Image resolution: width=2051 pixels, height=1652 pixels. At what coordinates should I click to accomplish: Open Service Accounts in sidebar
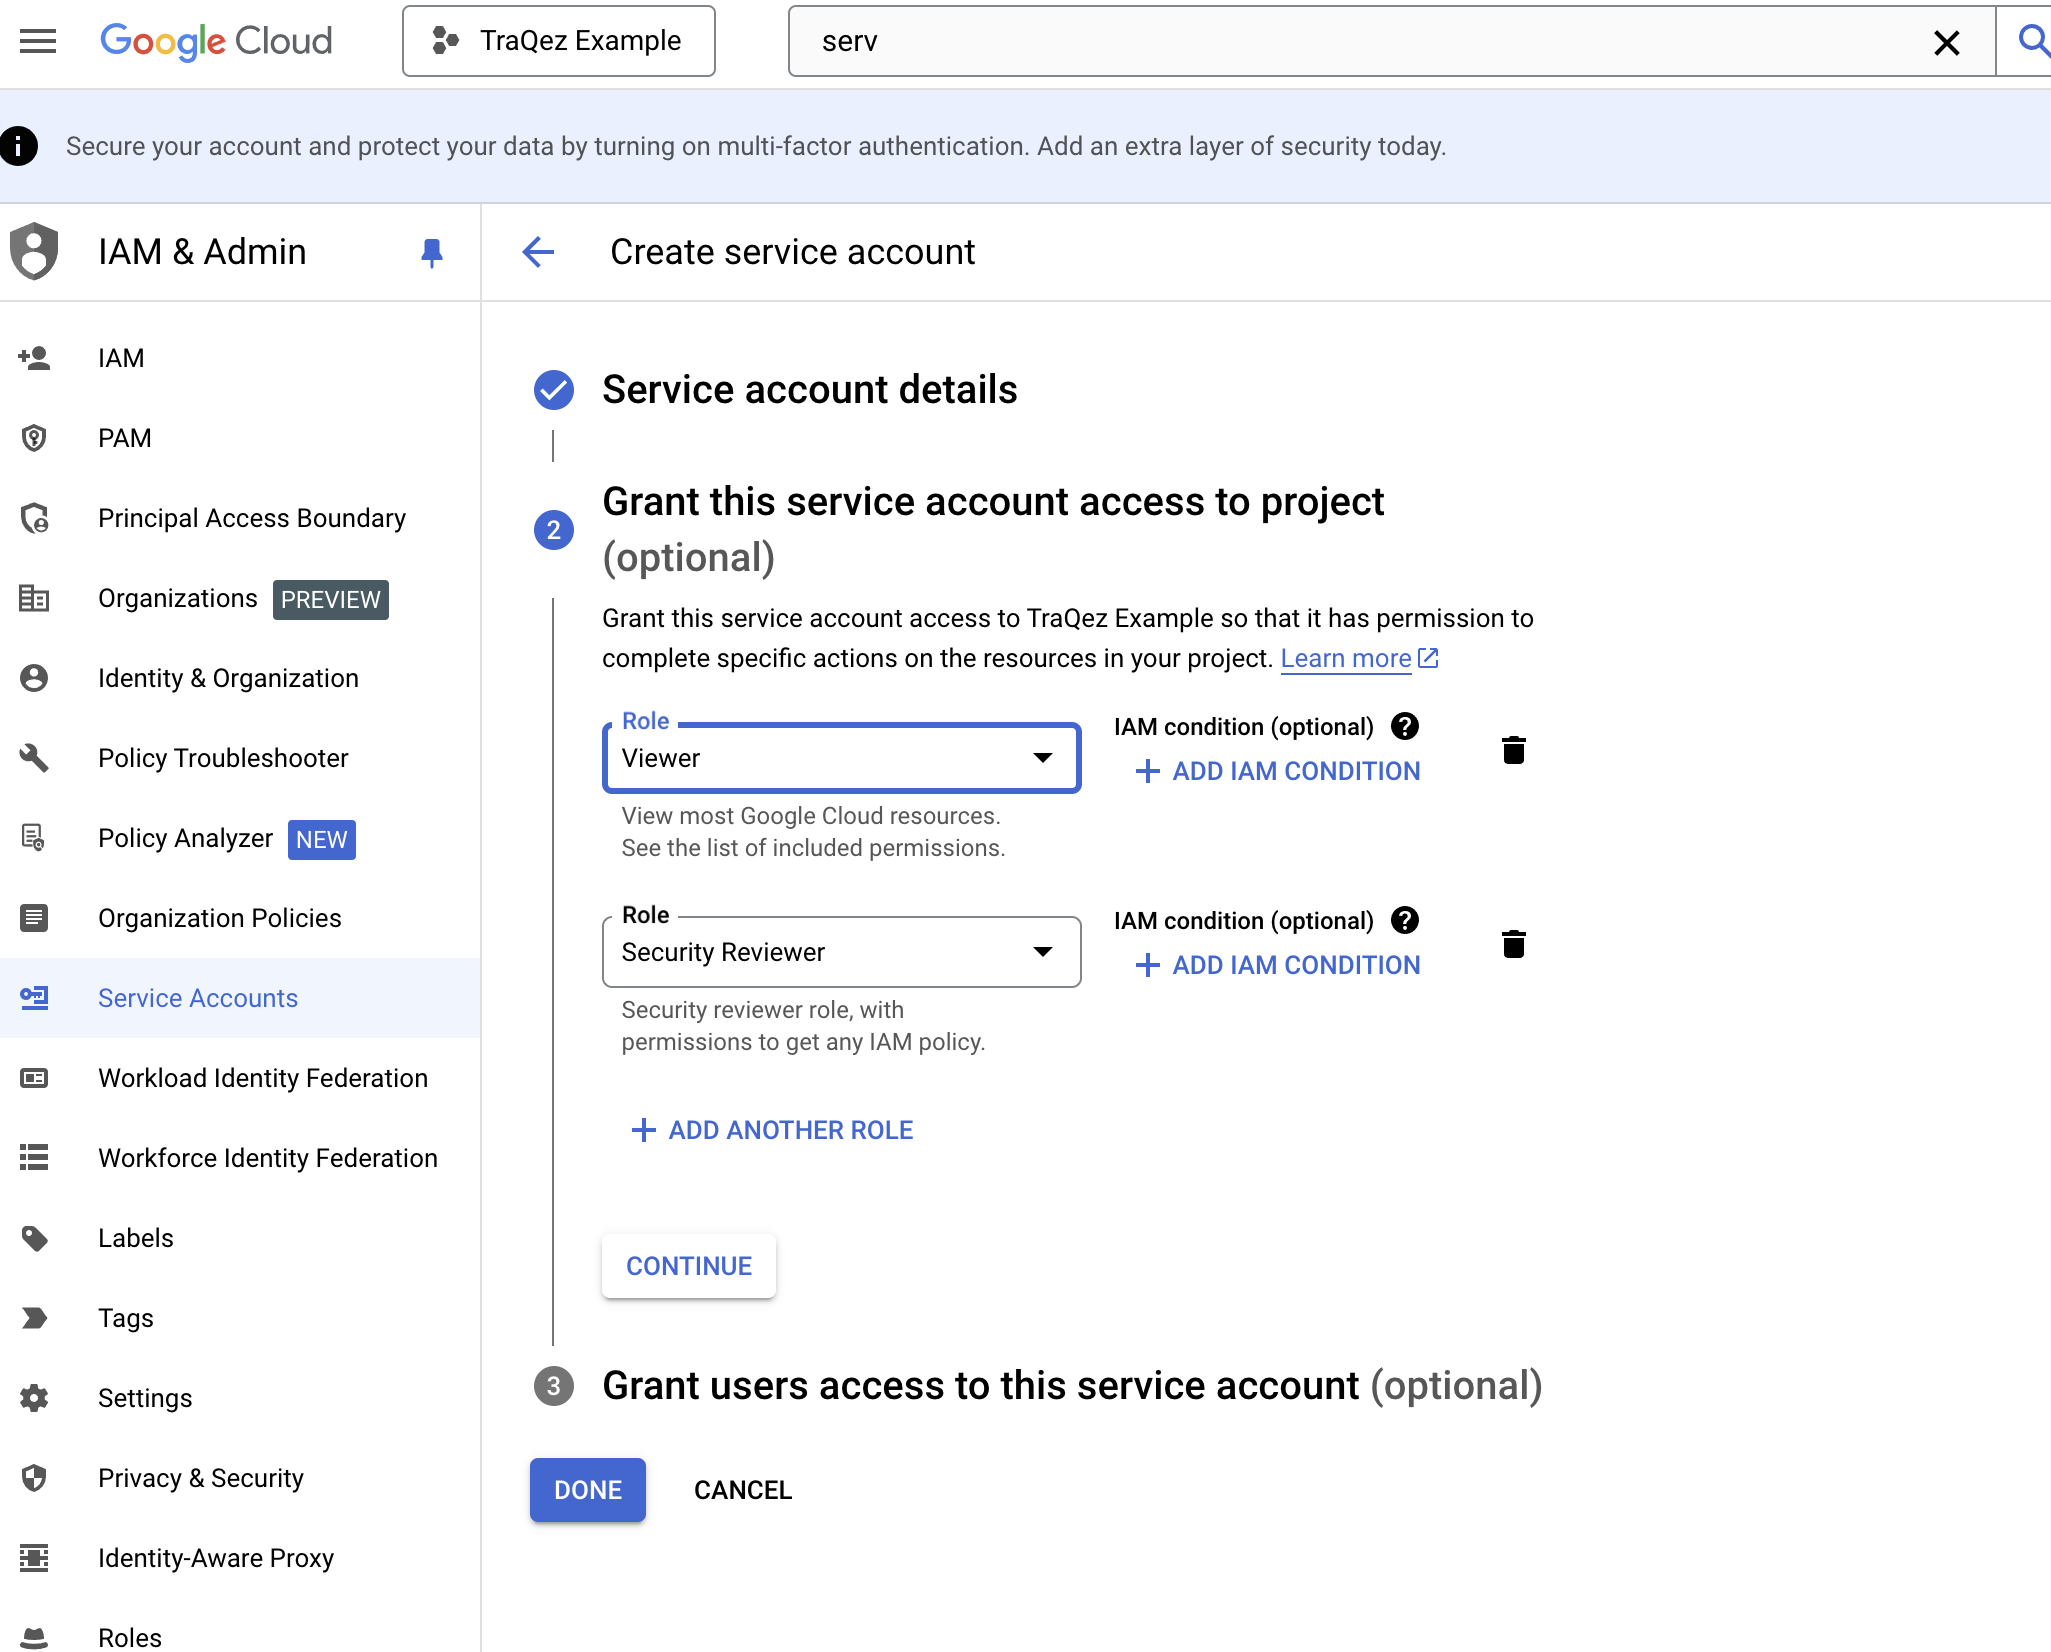coord(197,998)
